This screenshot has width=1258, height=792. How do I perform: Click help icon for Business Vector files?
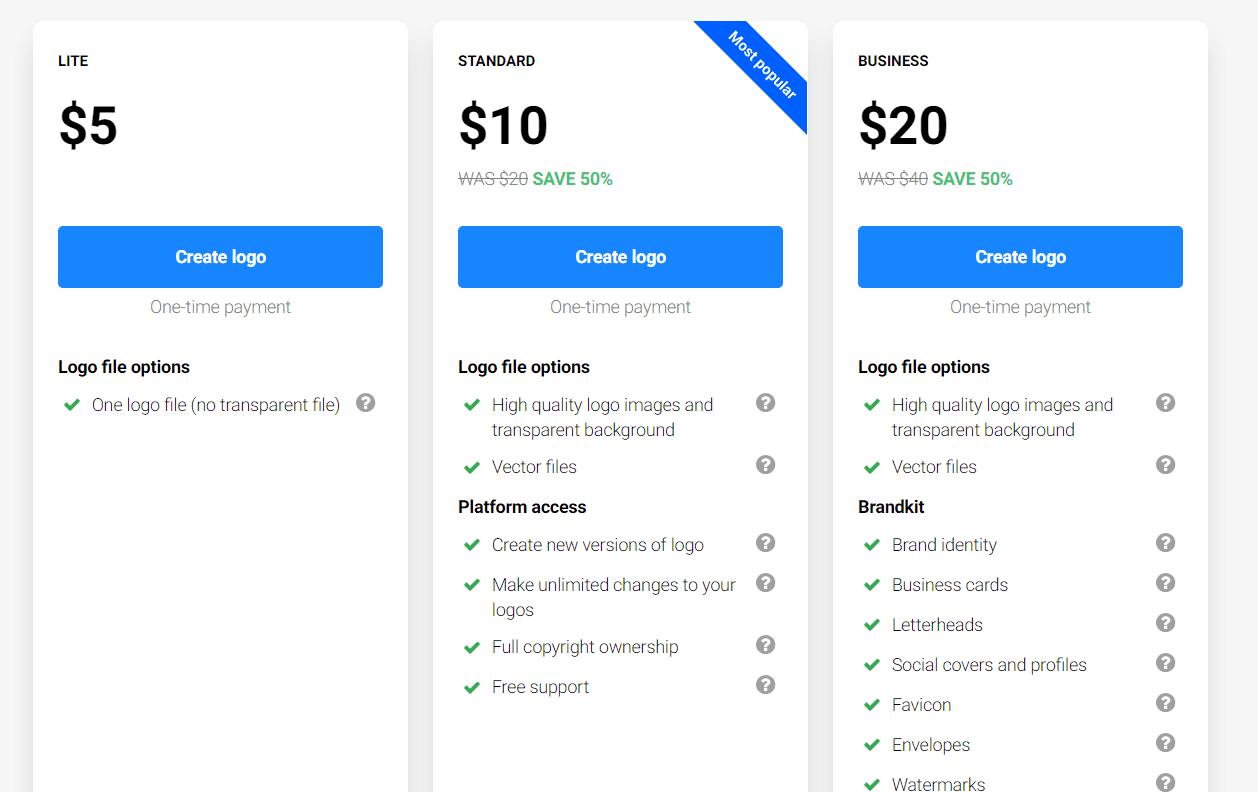click(x=1166, y=465)
